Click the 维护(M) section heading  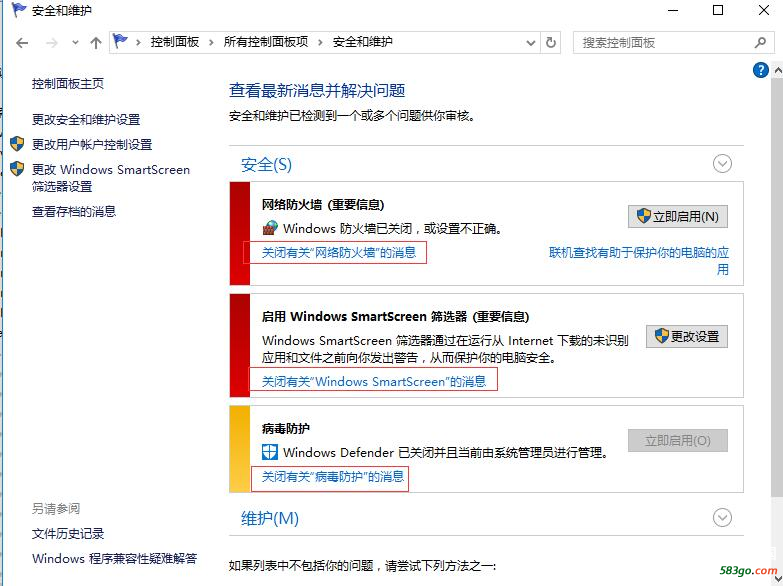point(270,519)
